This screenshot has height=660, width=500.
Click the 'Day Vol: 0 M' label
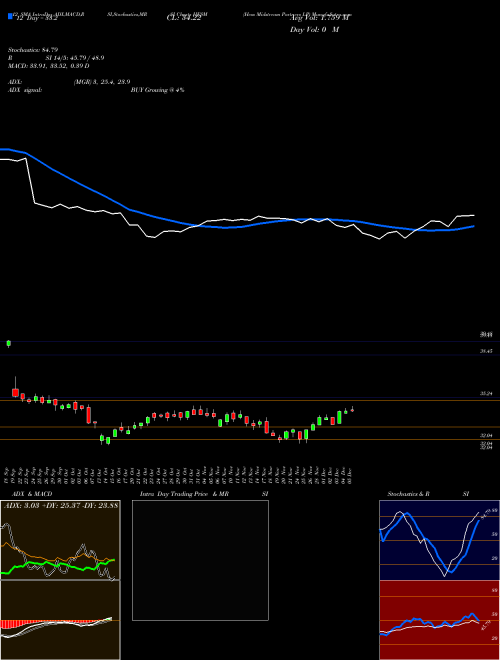[314, 30]
